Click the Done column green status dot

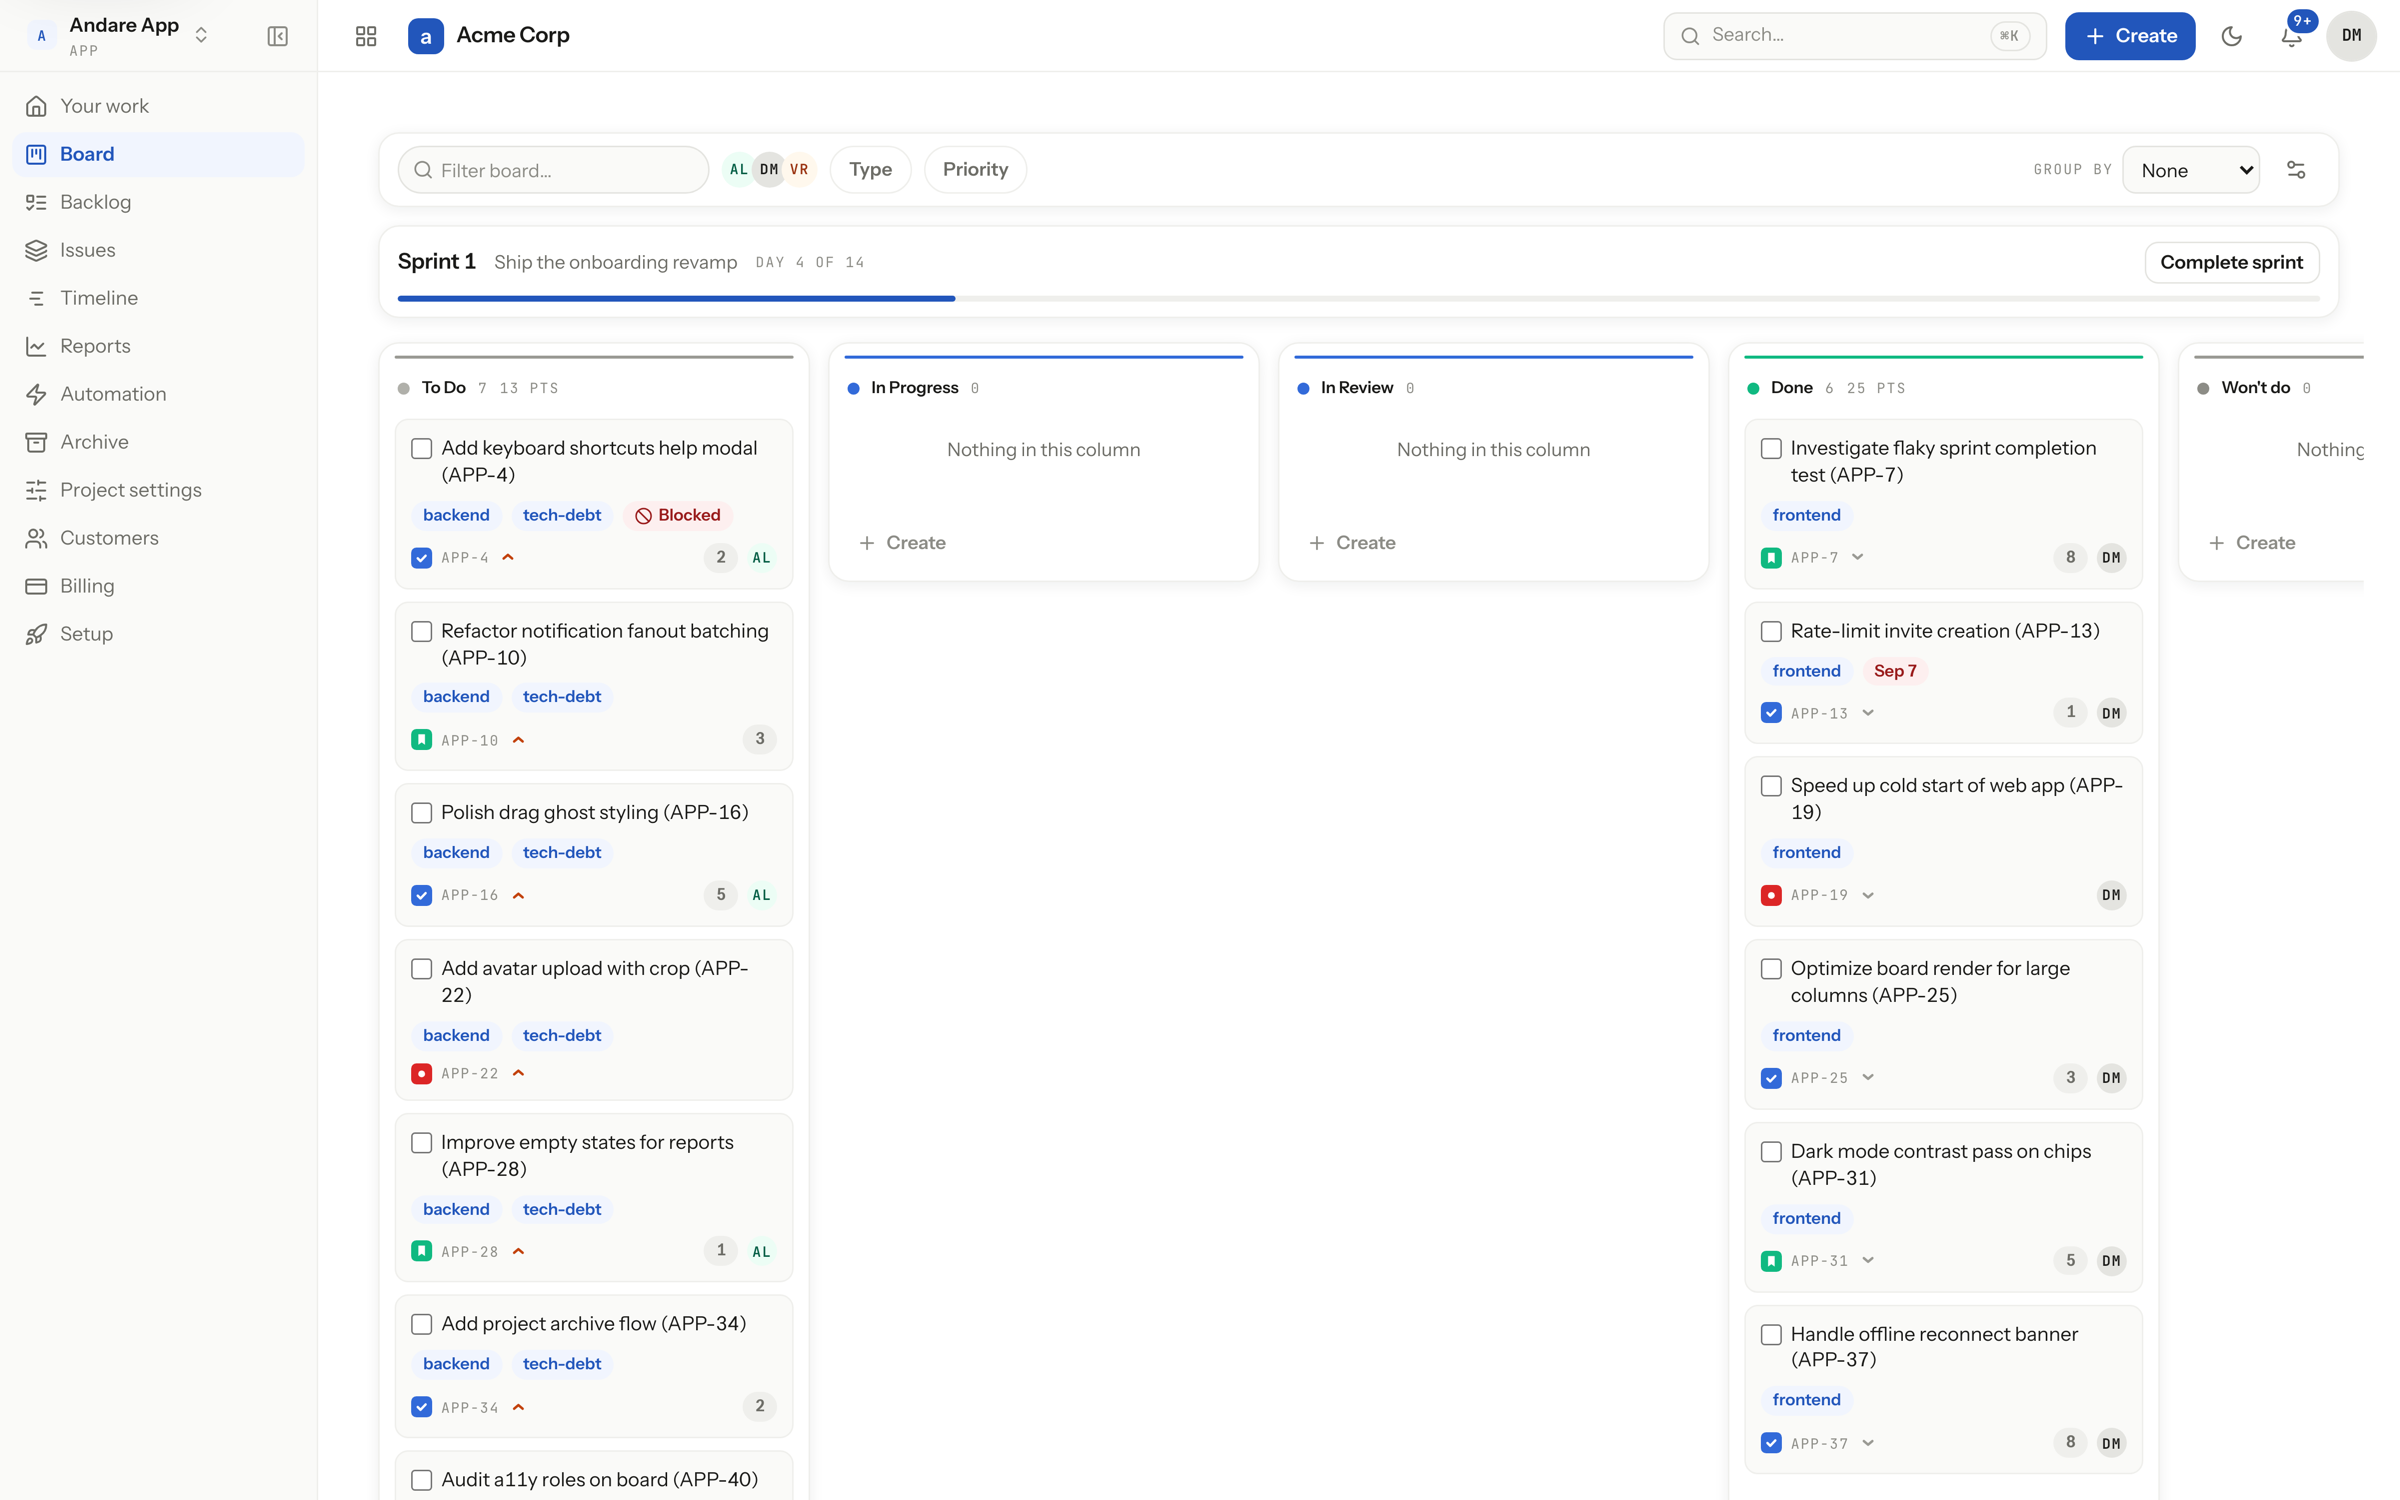(1753, 388)
